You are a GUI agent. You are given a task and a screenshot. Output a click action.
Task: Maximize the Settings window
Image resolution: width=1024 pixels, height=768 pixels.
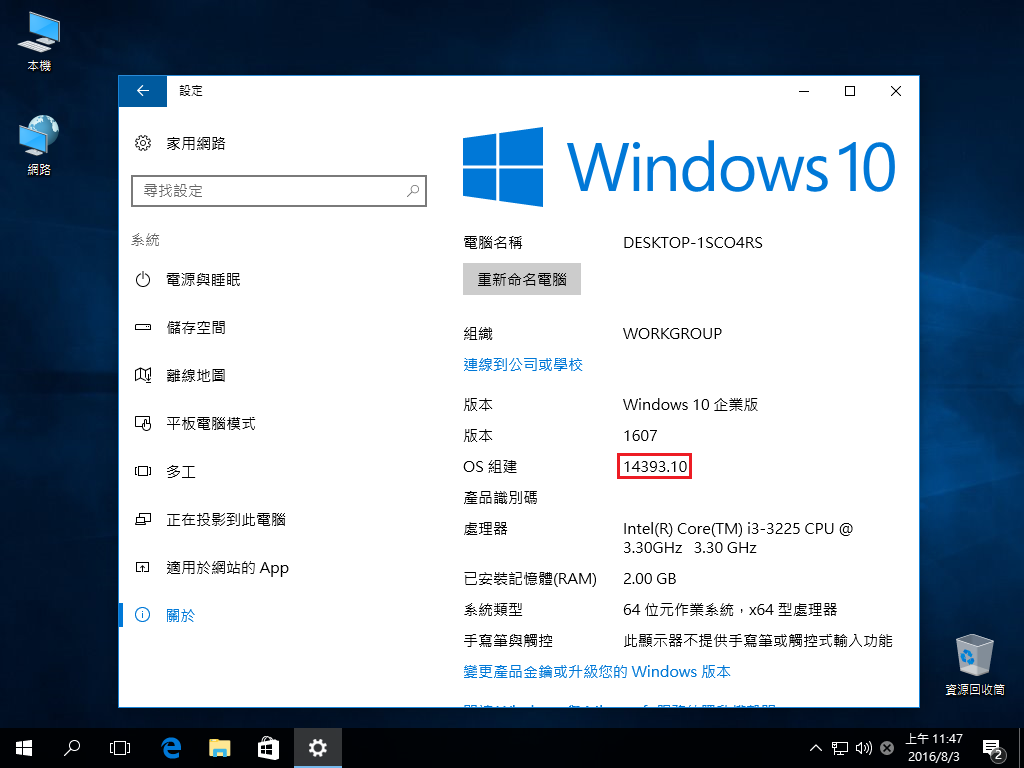point(850,91)
